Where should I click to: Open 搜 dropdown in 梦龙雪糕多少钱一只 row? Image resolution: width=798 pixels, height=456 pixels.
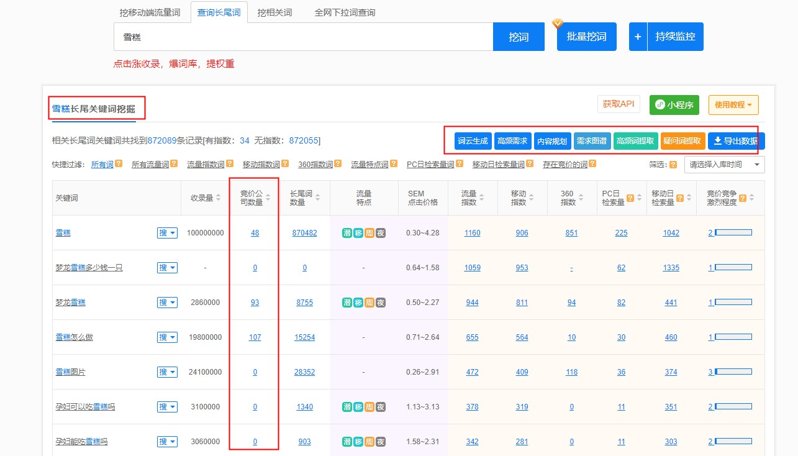pos(167,268)
